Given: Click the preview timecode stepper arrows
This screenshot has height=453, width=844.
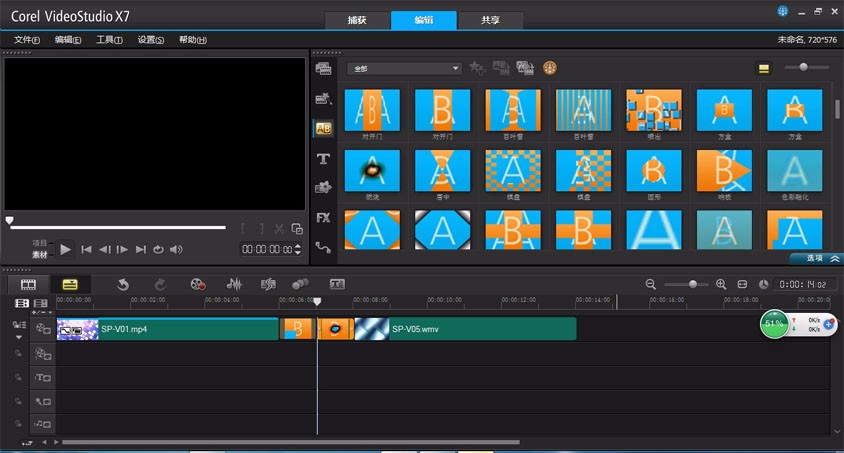Looking at the screenshot, I should tap(298, 249).
